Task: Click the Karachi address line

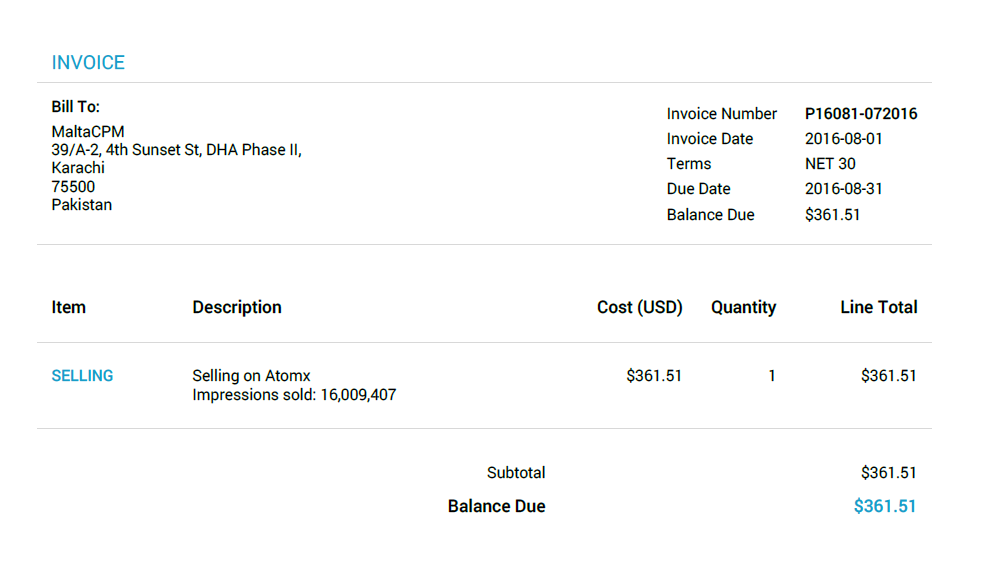Action: (x=78, y=168)
